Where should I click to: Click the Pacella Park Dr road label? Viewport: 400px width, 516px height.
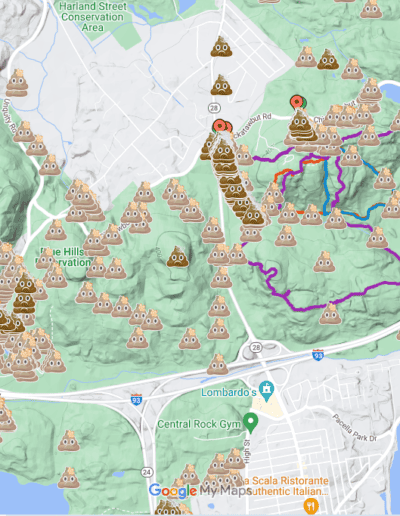click(x=355, y=428)
